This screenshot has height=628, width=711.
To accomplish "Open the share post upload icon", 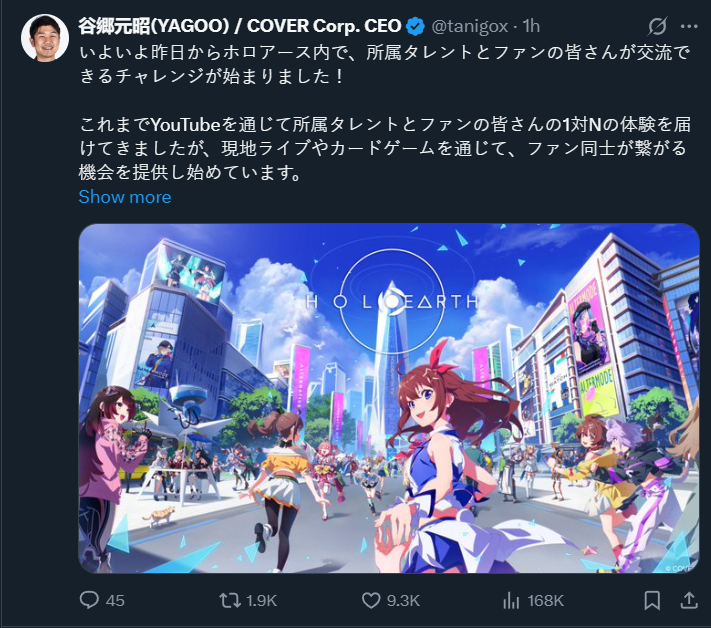I will 689,600.
